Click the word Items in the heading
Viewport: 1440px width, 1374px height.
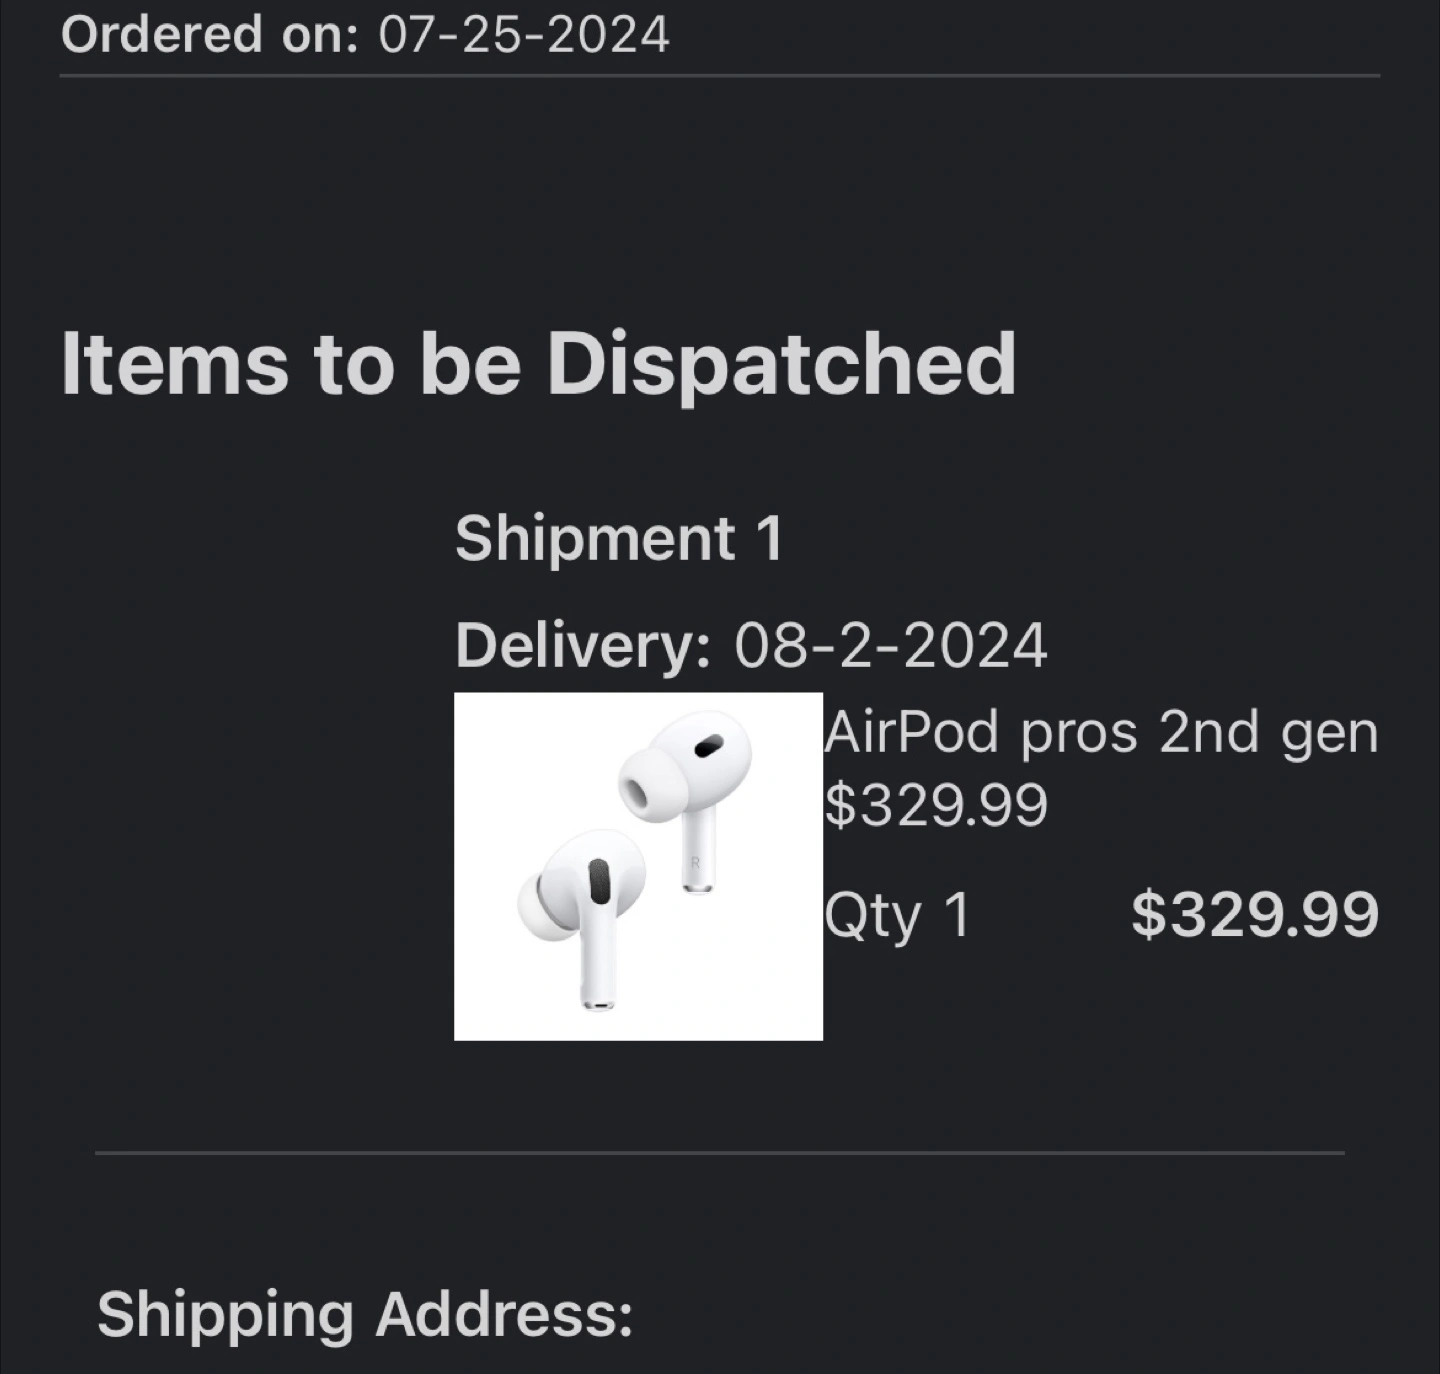click(175, 363)
